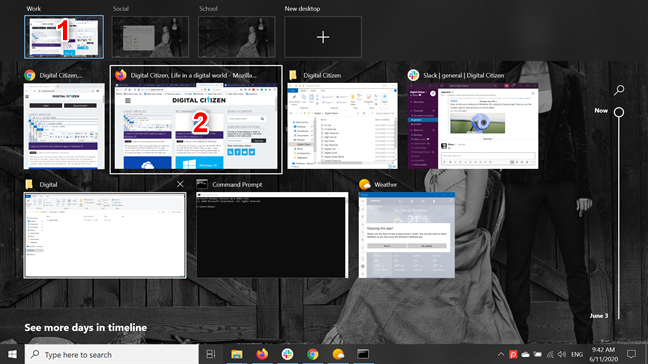This screenshot has width=648, height=364.
Task: Add a New desktop with plus button
Action: [x=323, y=37]
